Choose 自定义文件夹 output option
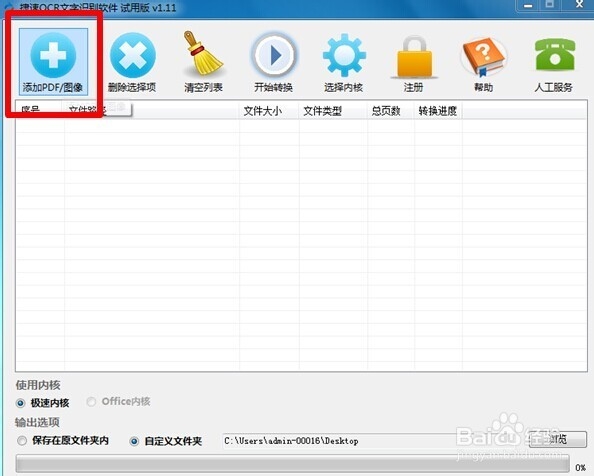 pyautogui.click(x=134, y=441)
